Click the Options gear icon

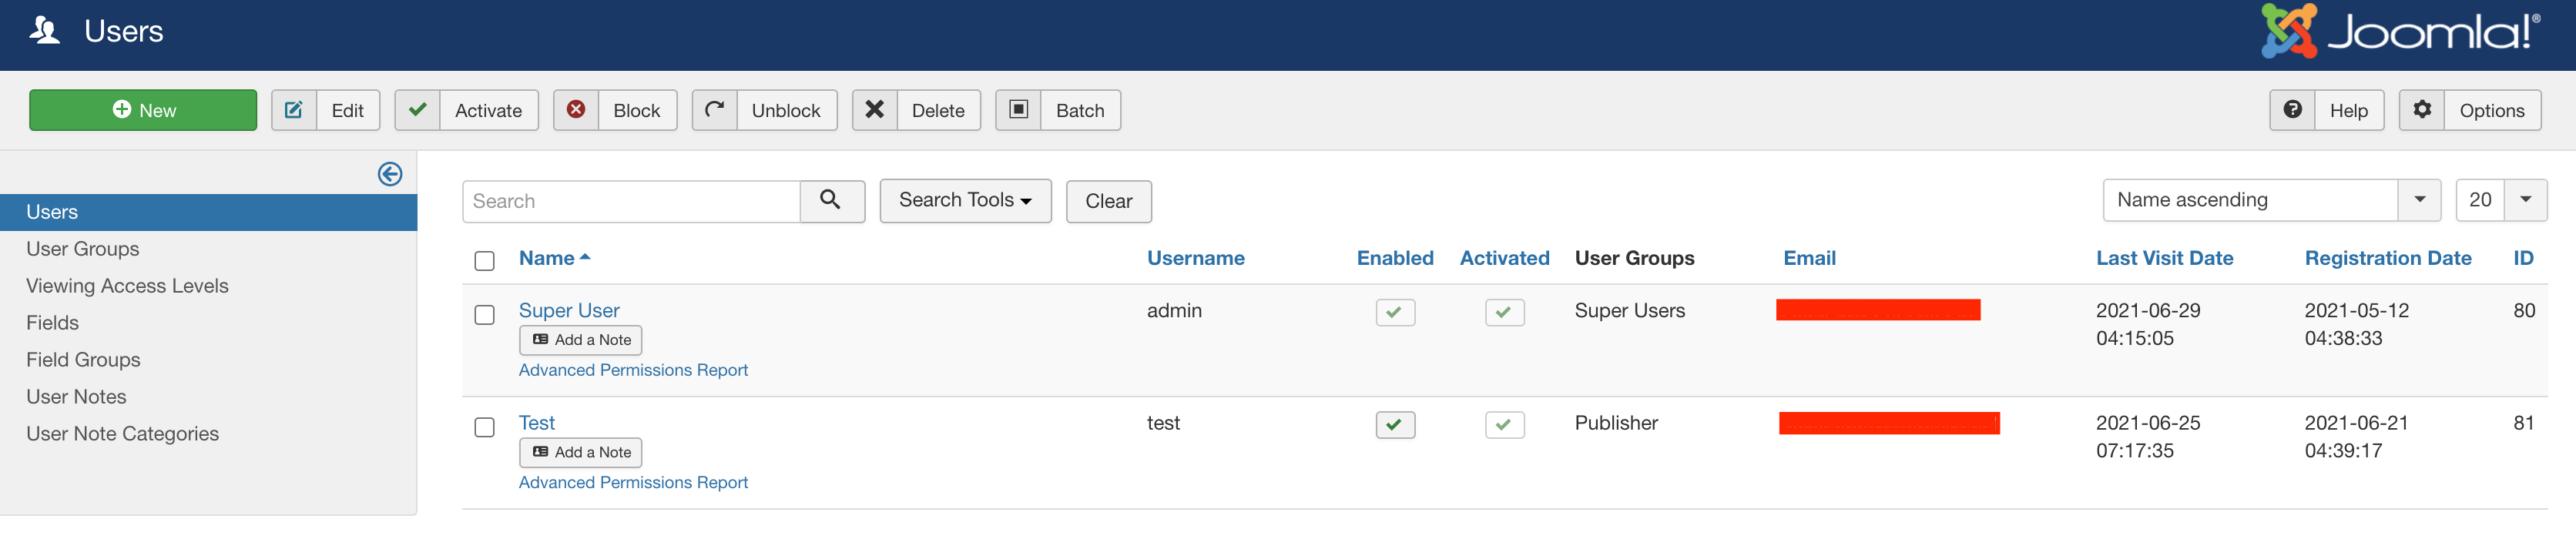click(x=2422, y=110)
